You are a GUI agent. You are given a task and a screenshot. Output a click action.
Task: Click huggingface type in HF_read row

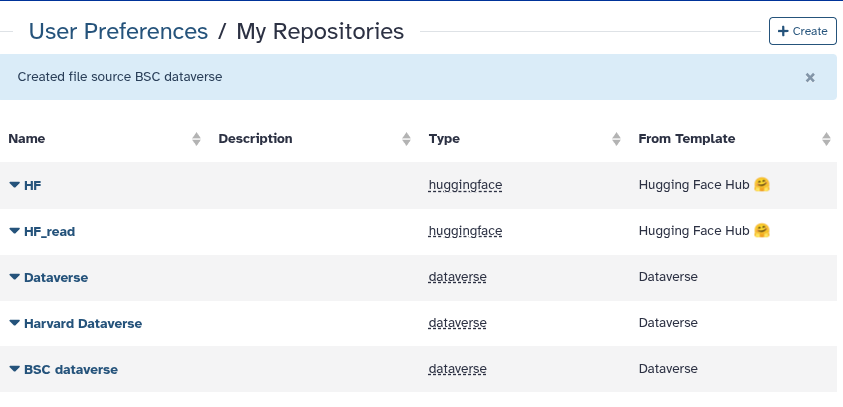[x=465, y=231]
